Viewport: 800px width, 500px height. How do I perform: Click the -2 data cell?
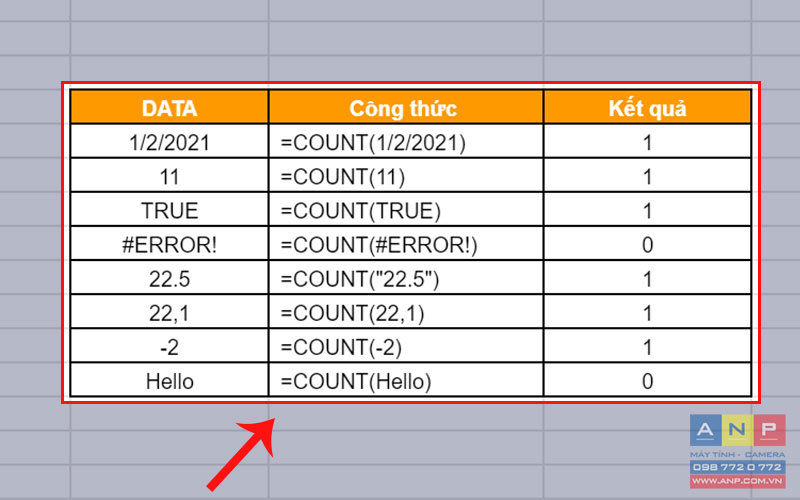pyautogui.click(x=169, y=346)
